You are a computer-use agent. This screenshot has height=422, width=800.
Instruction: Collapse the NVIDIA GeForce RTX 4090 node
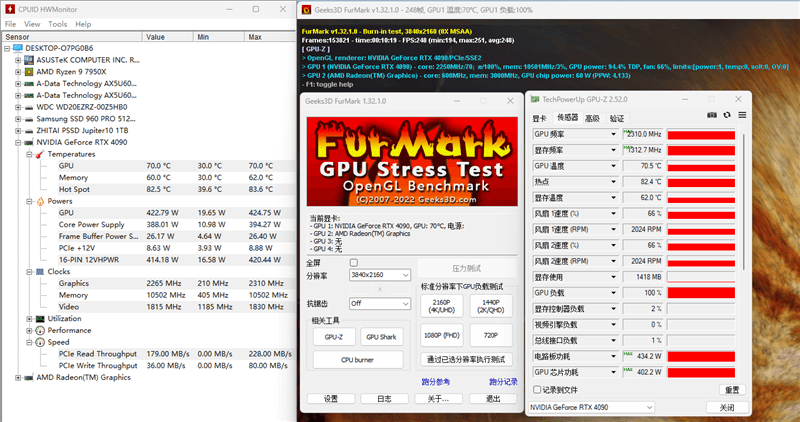click(x=18, y=142)
